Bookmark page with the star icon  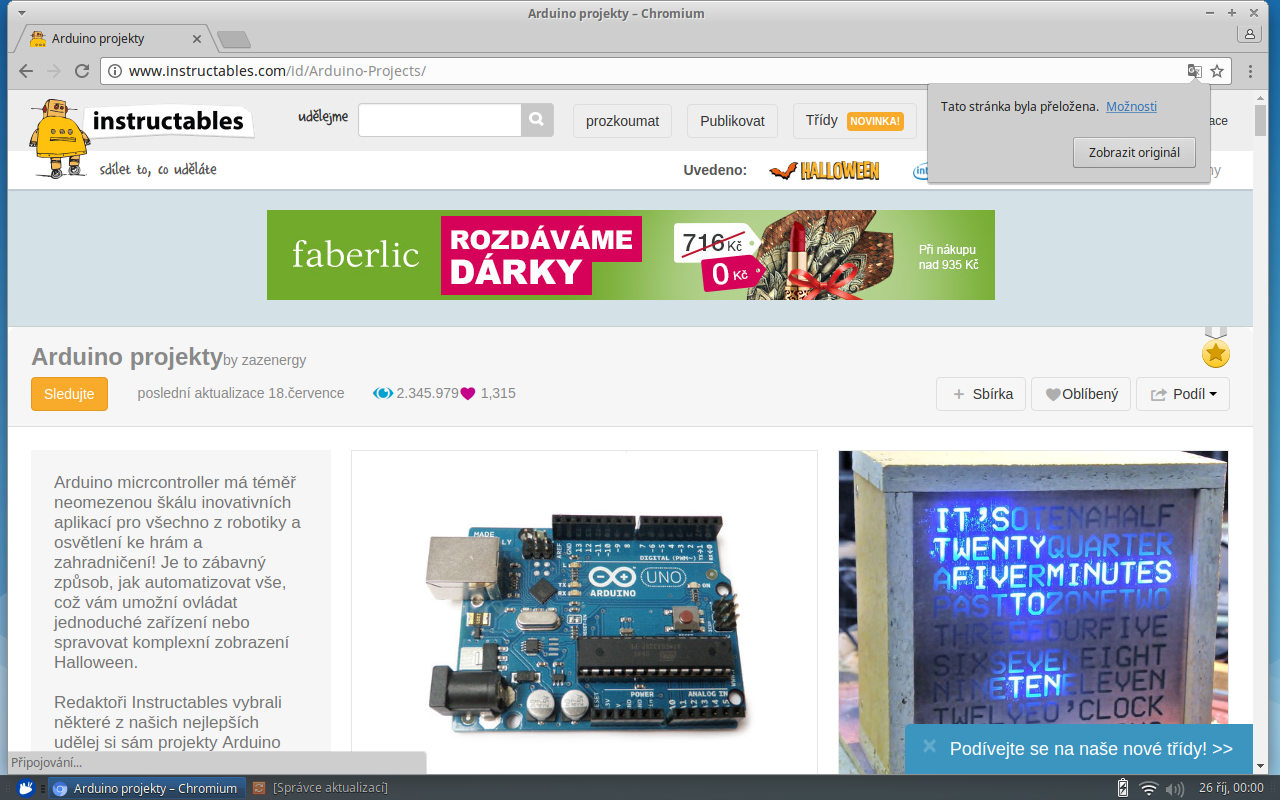point(1217,71)
